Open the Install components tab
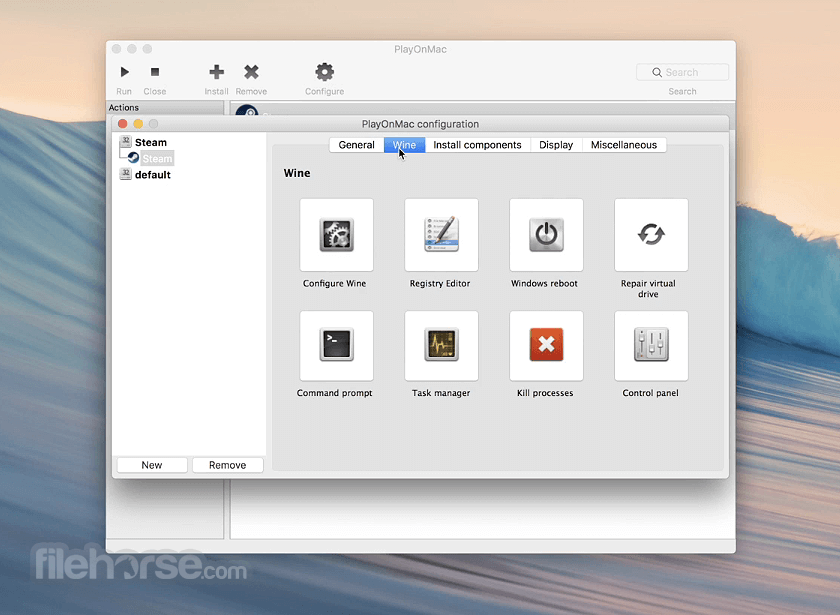 tap(477, 145)
